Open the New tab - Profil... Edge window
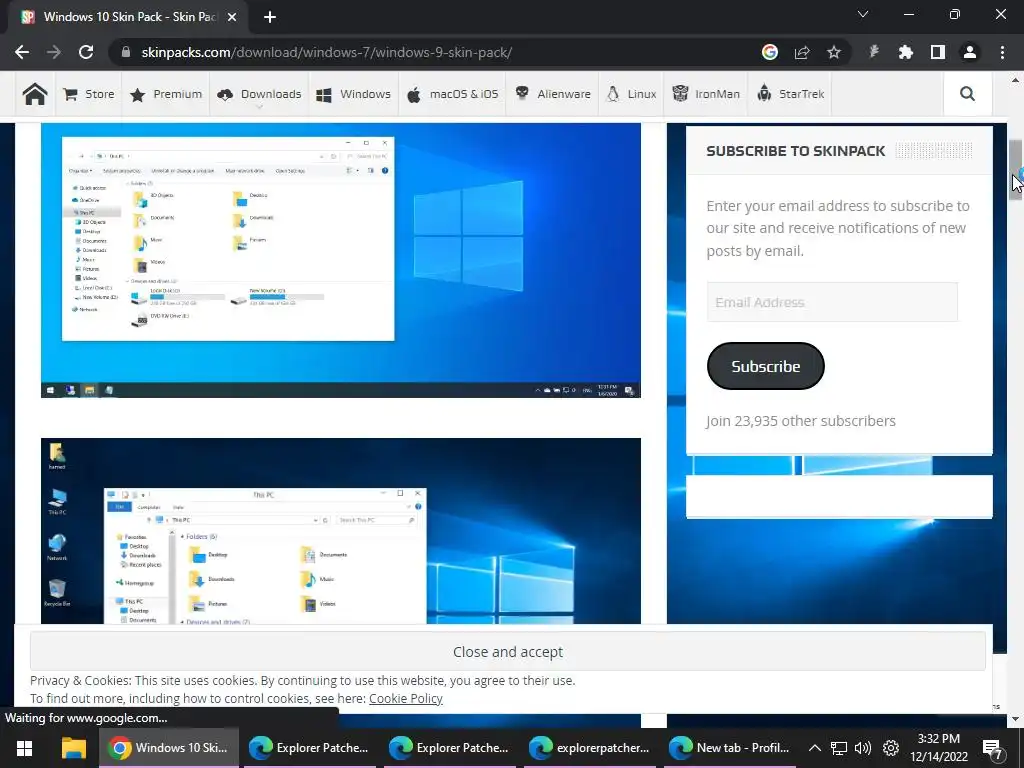The image size is (1024, 768). pyautogui.click(x=730, y=748)
